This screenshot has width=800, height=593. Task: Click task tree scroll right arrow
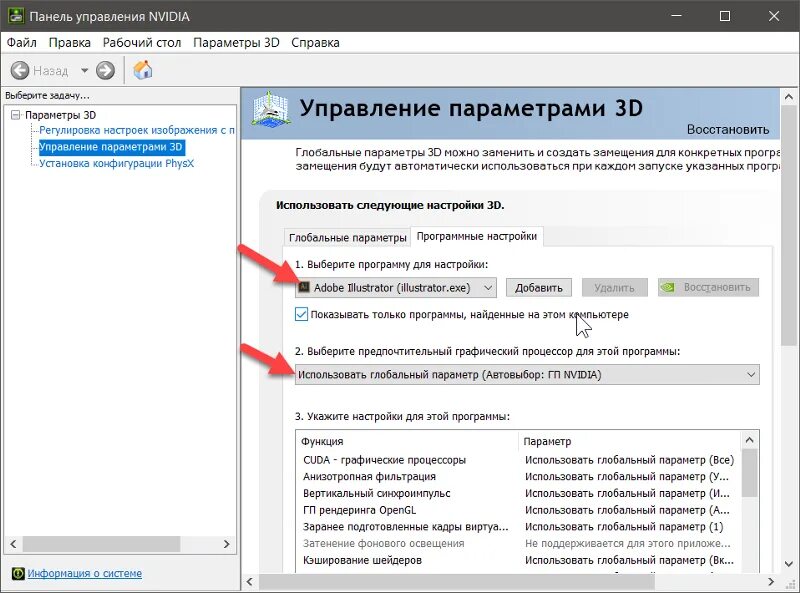[226, 544]
